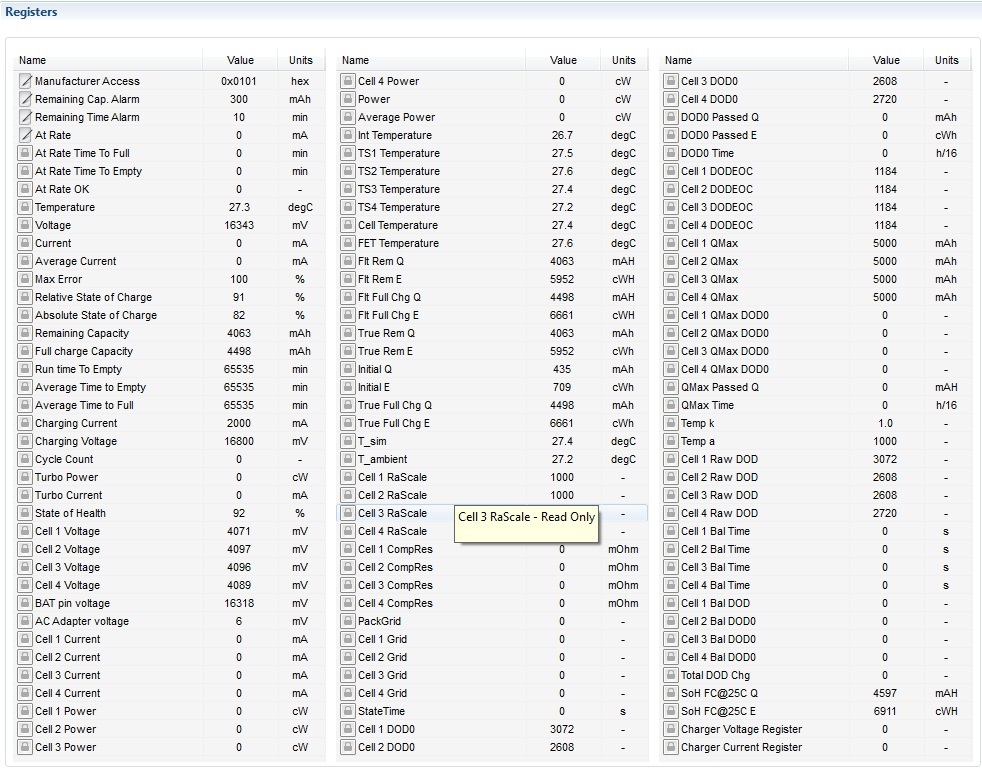Select the Absolute State of Charge label
982x769 pixels.
[x=96, y=316]
